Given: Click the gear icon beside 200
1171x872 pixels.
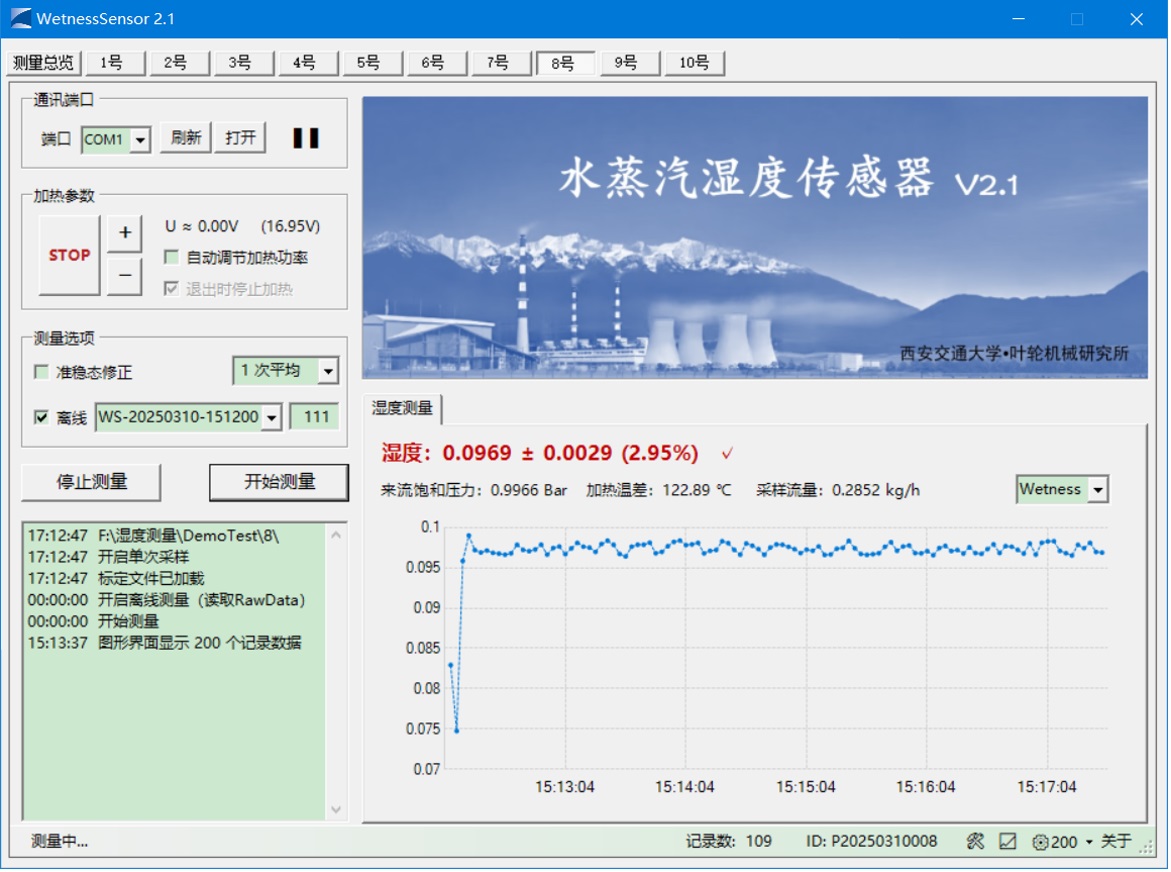Looking at the screenshot, I should pos(1040,842).
